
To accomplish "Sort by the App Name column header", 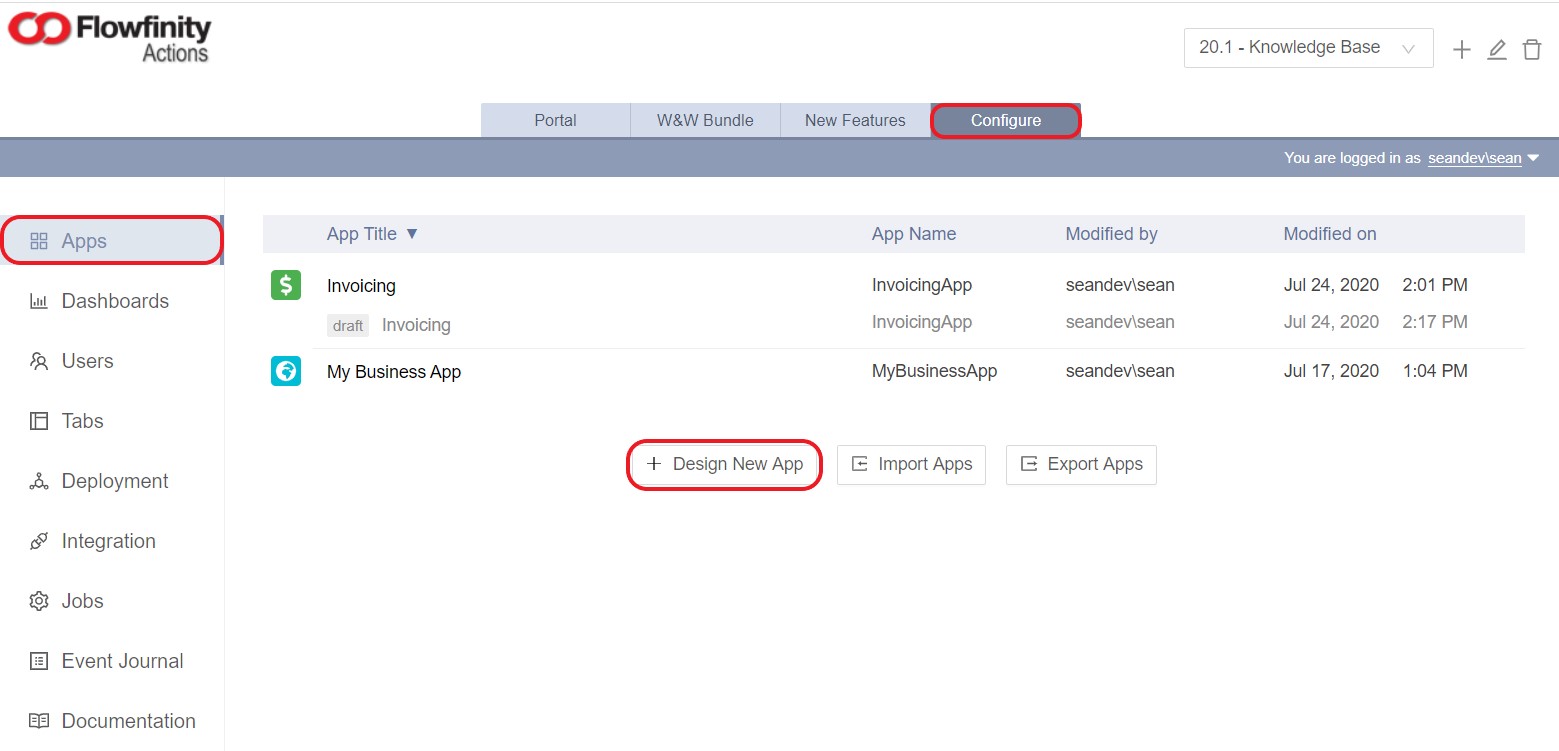I will coord(914,234).
